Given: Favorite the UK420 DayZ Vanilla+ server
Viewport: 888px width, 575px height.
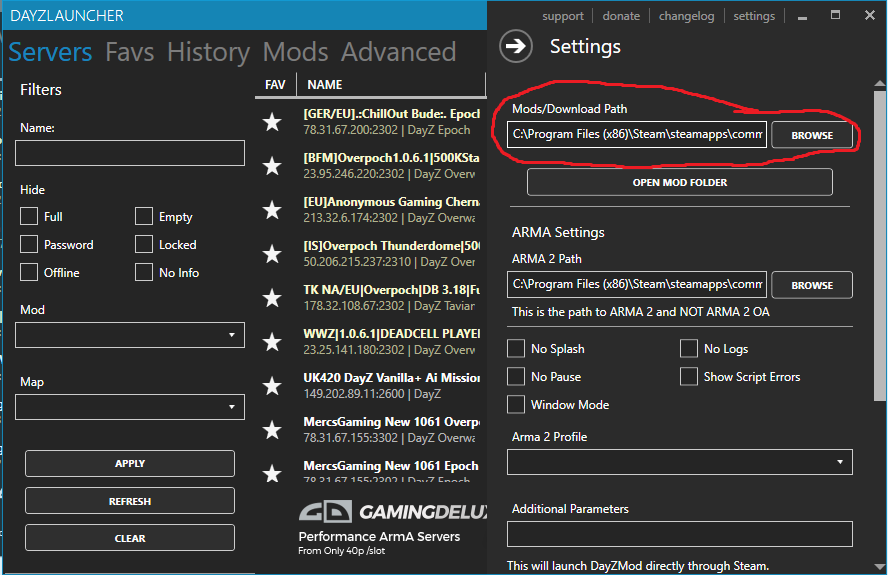Looking at the screenshot, I should [x=272, y=386].
